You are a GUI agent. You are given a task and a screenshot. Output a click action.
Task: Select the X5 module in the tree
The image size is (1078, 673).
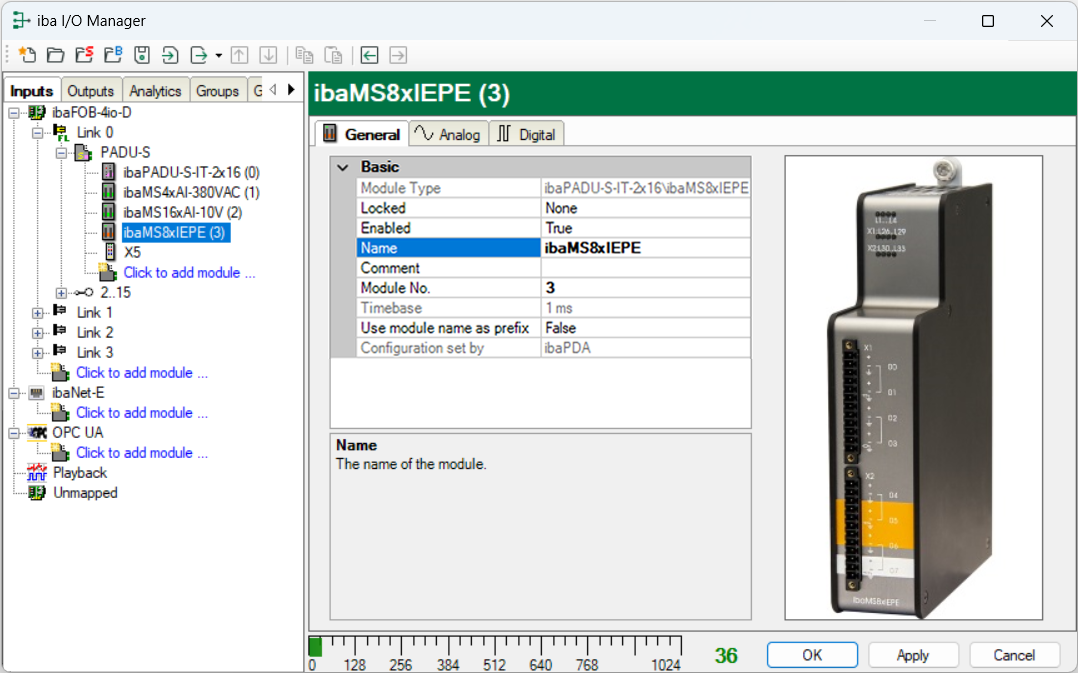pyautogui.click(x=132, y=252)
